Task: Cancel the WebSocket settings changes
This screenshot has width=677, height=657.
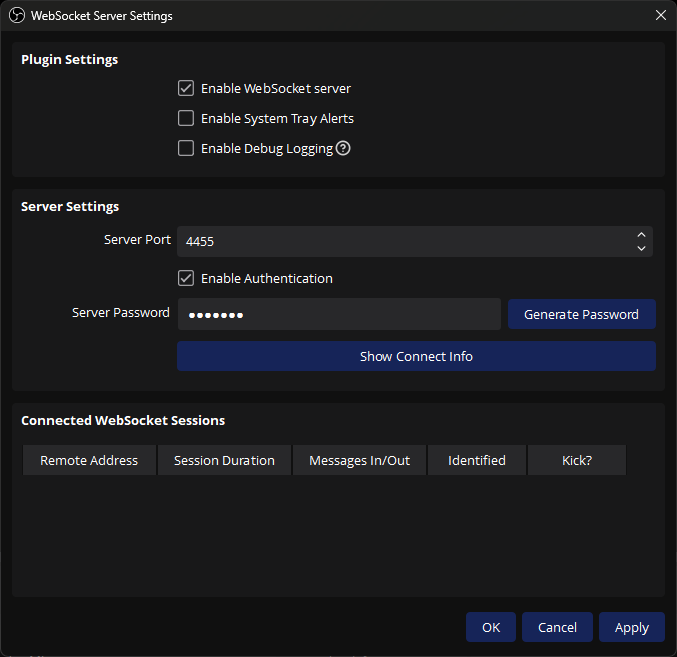Action: click(557, 627)
